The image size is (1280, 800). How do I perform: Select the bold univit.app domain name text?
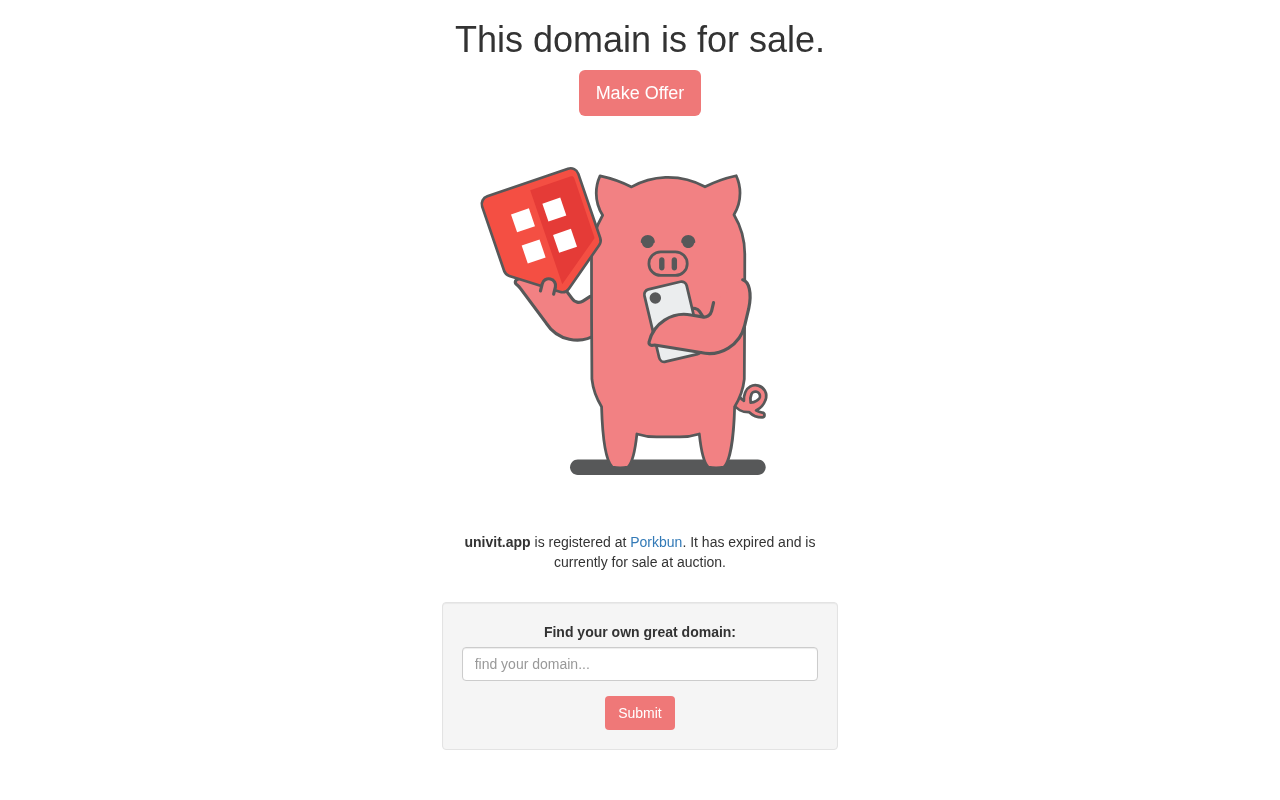[497, 542]
